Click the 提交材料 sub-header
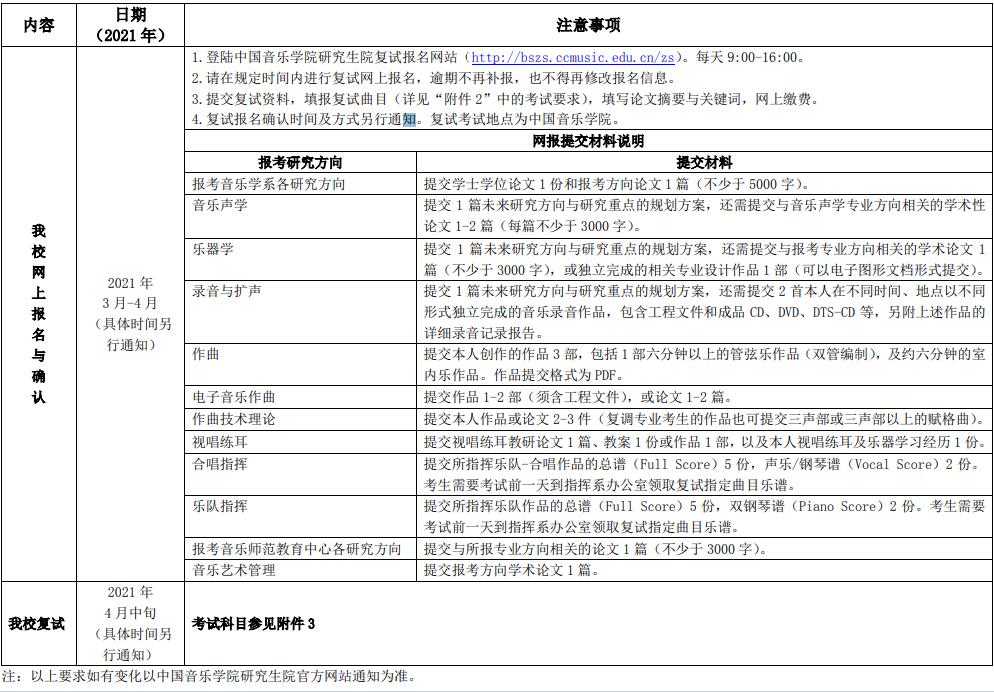Viewport: 994px width, 692px height. tap(703, 162)
